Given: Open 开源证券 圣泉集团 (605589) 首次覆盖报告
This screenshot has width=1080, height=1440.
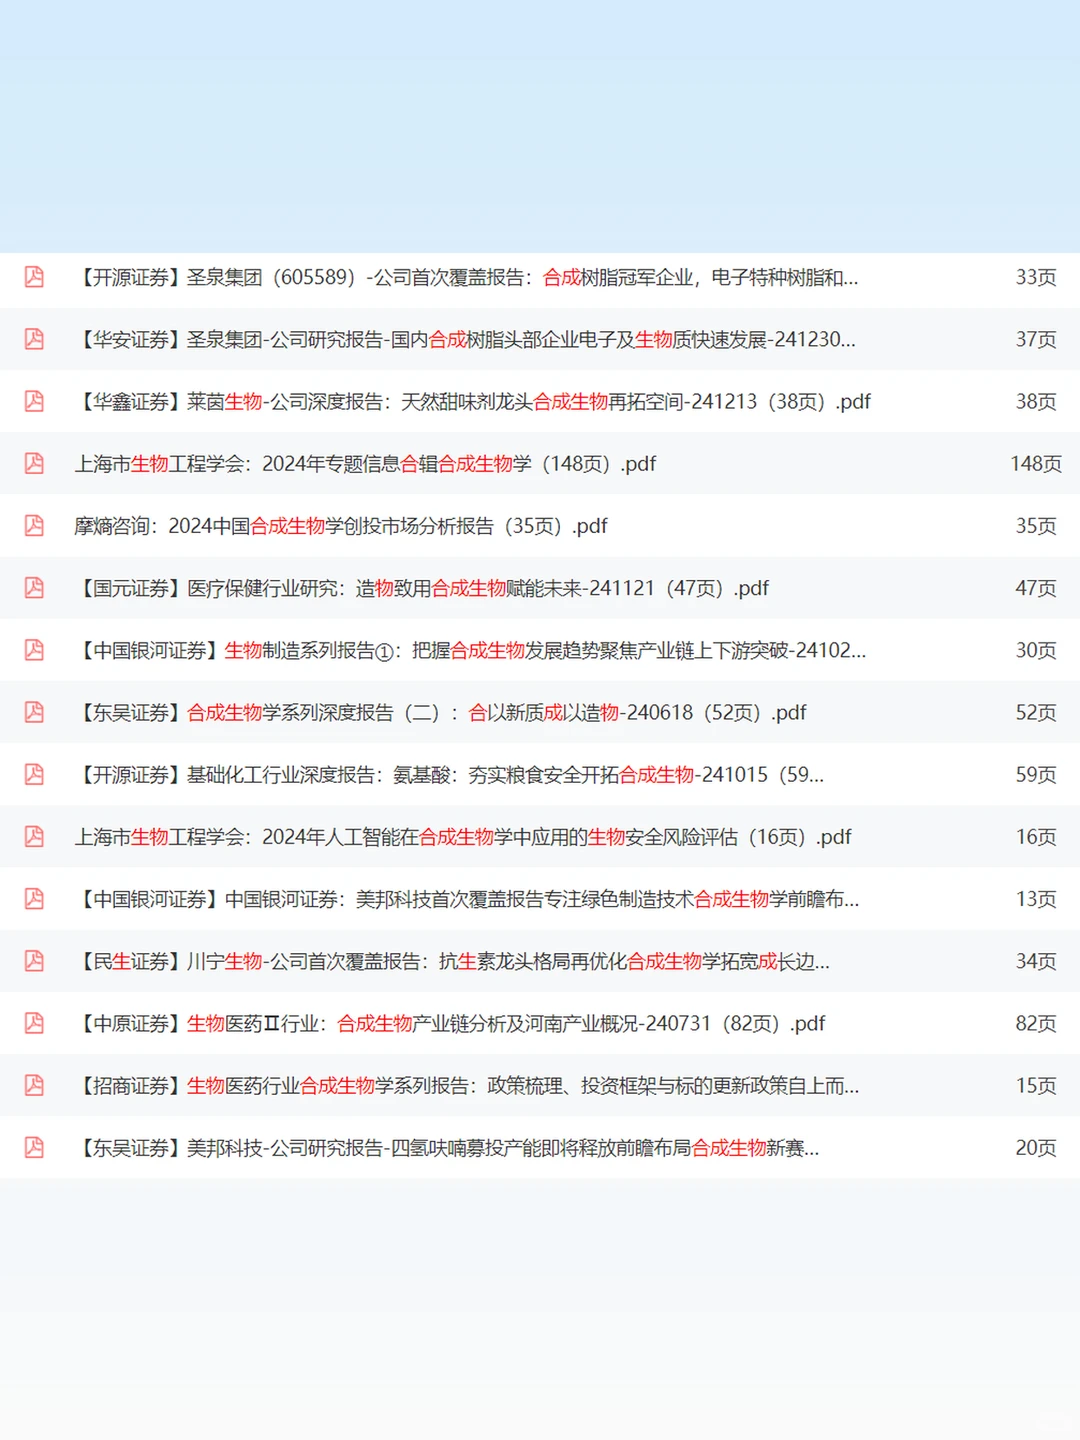Looking at the screenshot, I should (x=467, y=277).
